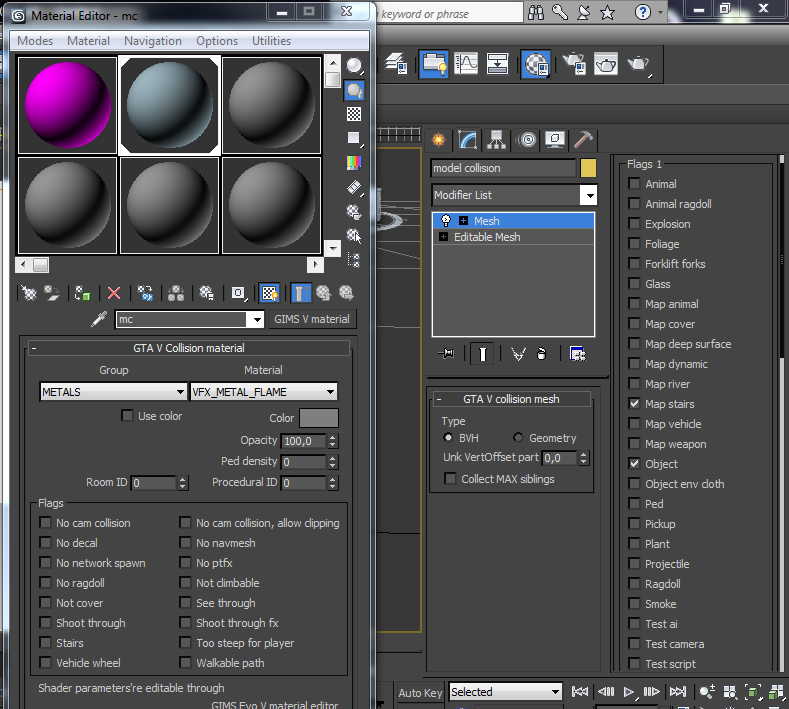
Task: Increase Opacity spinner value
Action: point(332,438)
